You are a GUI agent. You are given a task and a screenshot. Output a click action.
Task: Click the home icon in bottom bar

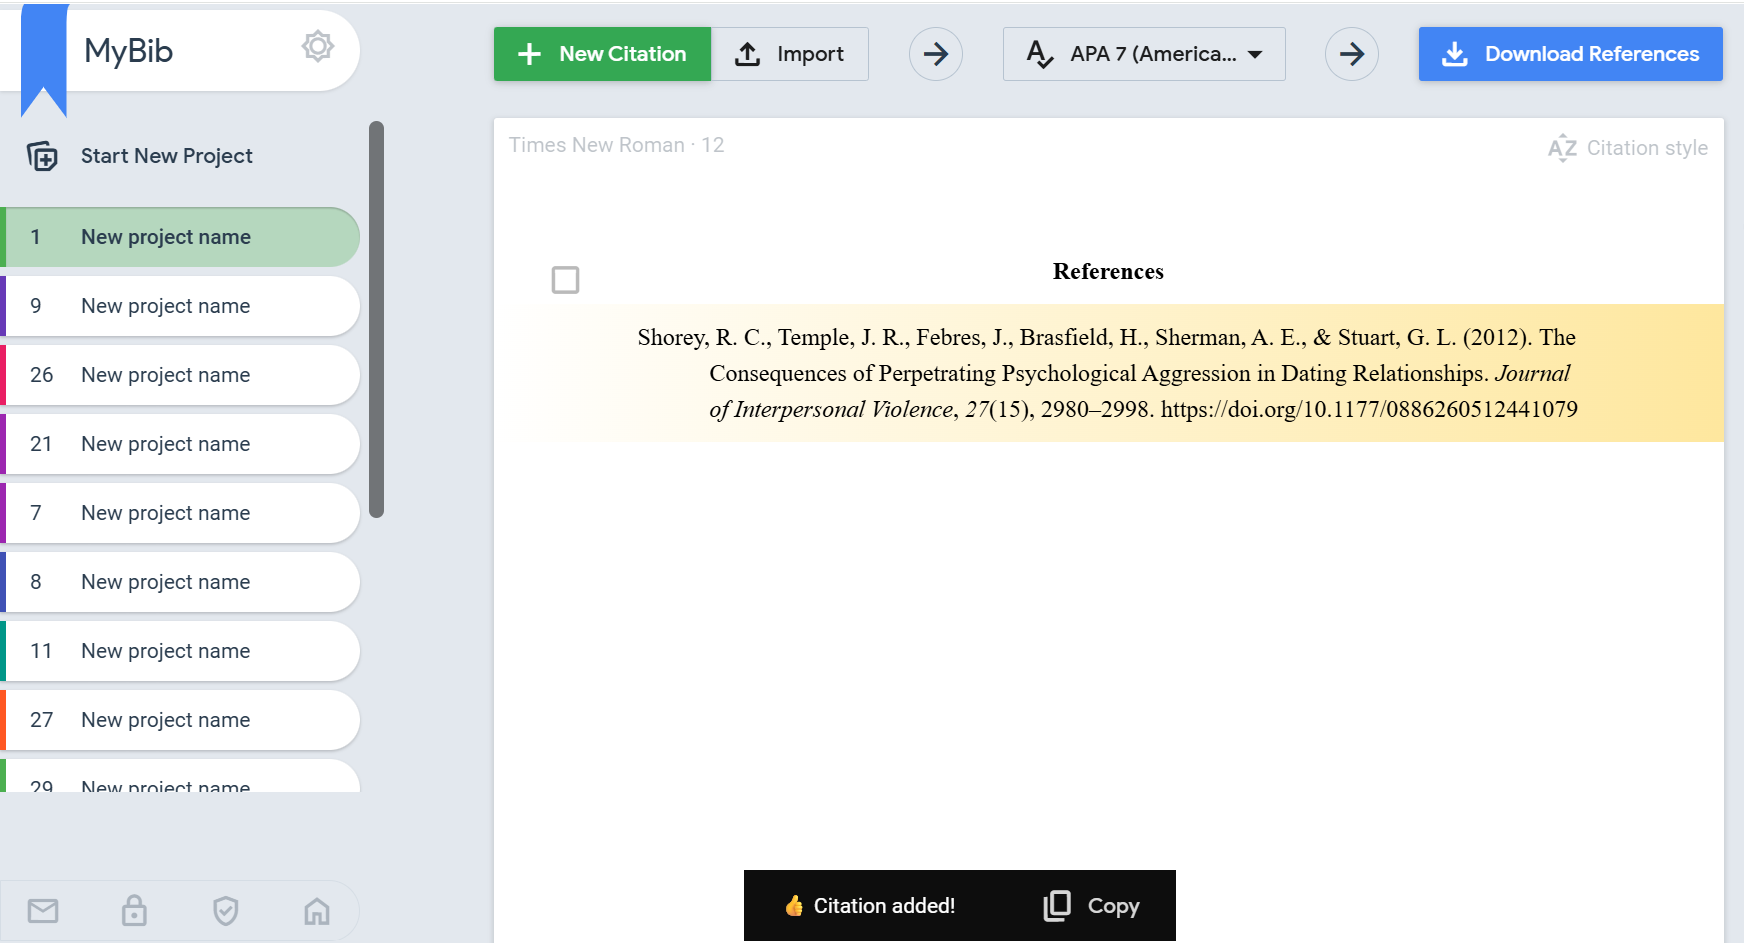317,911
